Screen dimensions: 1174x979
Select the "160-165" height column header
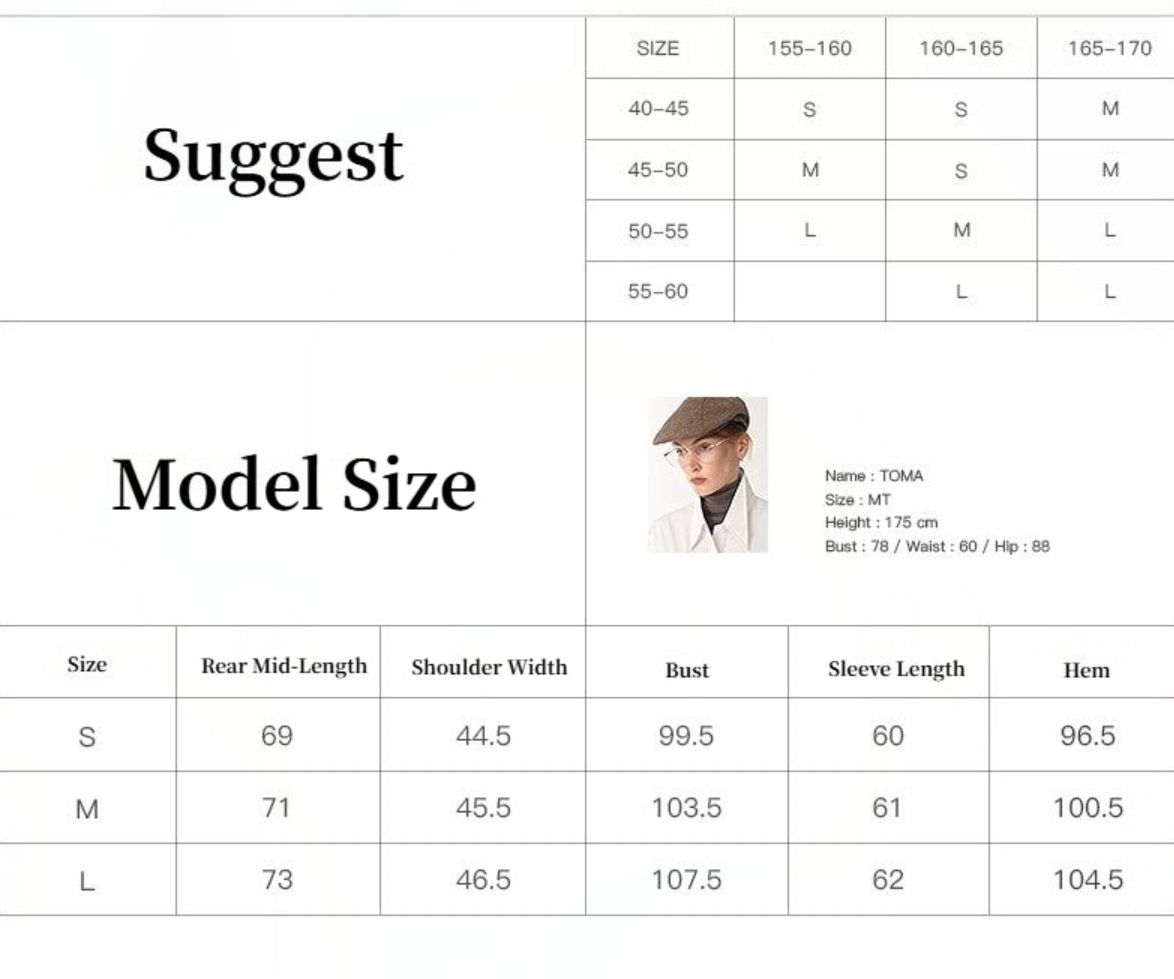[x=961, y=48]
